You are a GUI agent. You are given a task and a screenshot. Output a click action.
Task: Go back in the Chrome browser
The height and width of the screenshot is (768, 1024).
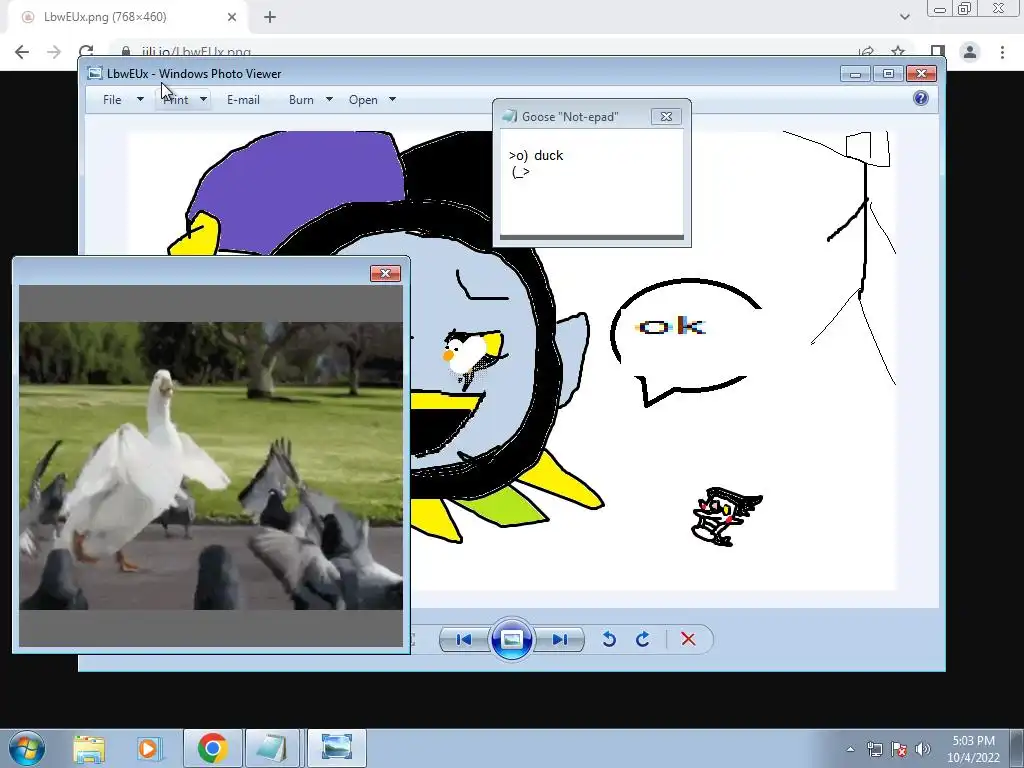coord(22,52)
